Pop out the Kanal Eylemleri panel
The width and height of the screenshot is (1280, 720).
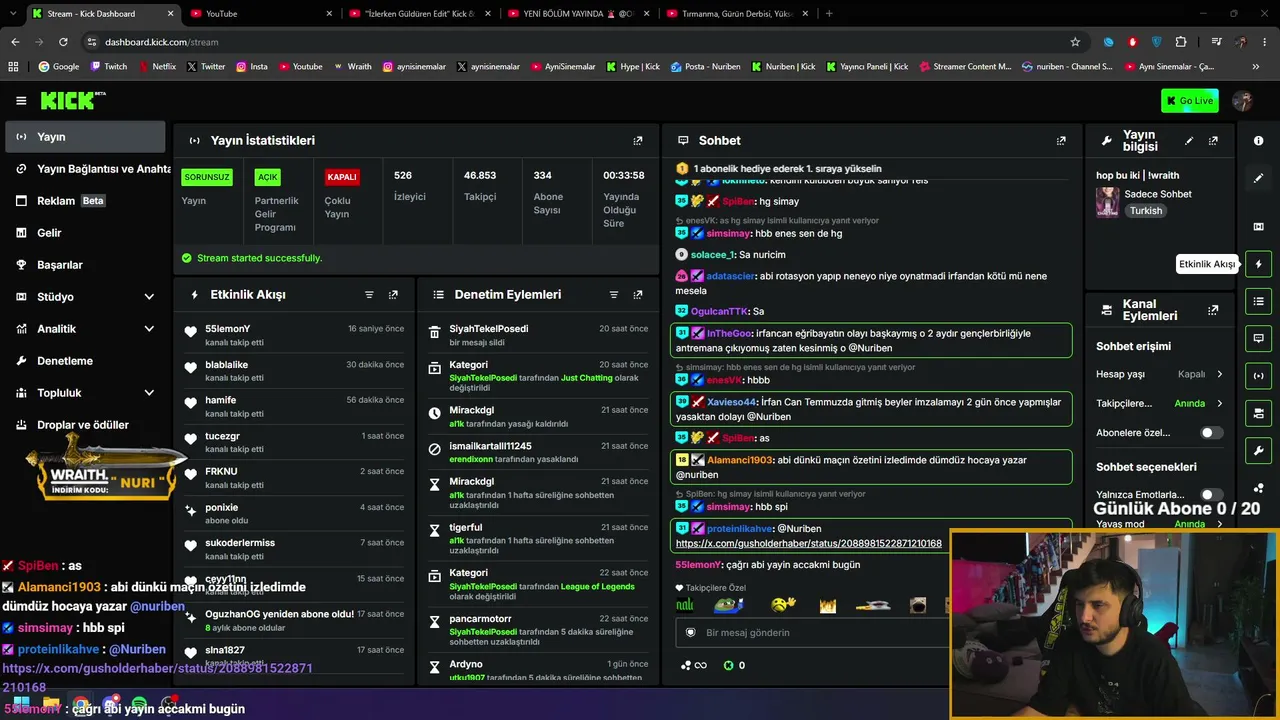pyautogui.click(x=1213, y=310)
